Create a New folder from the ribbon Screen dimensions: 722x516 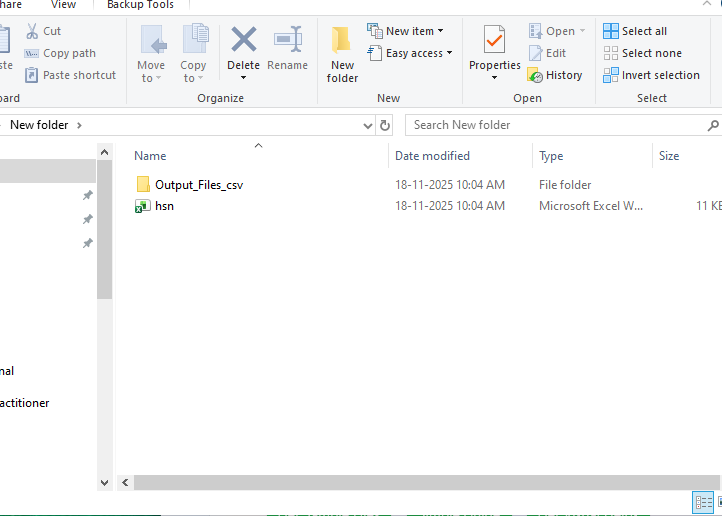click(x=342, y=55)
